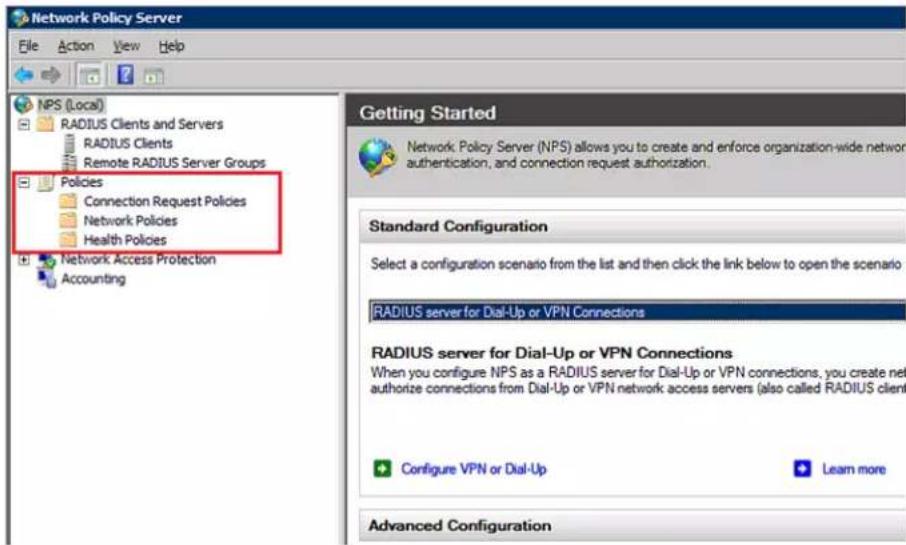The width and height of the screenshot is (906, 545).
Task: Click the Connection Request Policies folder icon
Action: coord(68,201)
